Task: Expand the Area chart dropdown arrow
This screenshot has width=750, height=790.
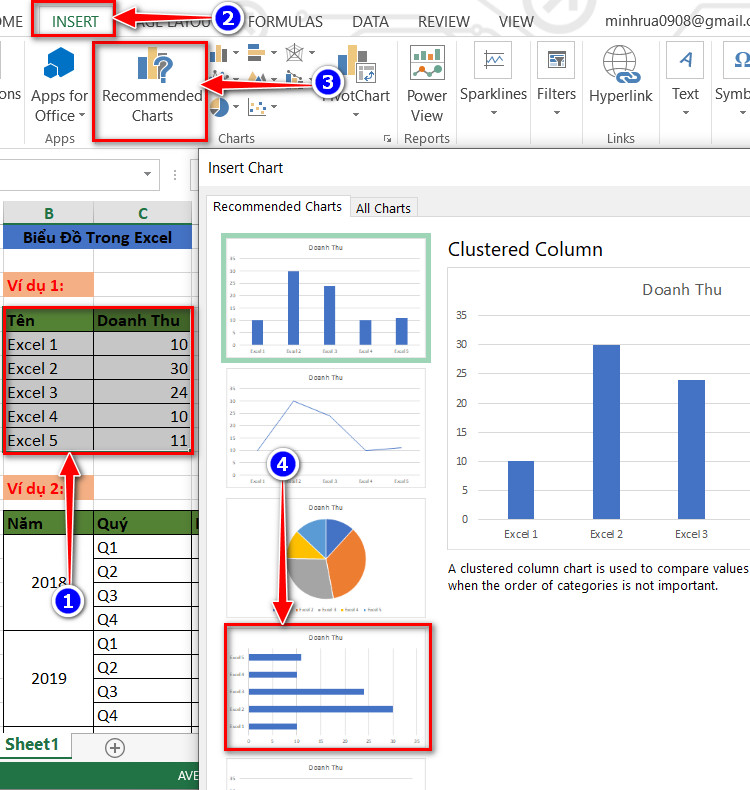Action: (x=274, y=79)
